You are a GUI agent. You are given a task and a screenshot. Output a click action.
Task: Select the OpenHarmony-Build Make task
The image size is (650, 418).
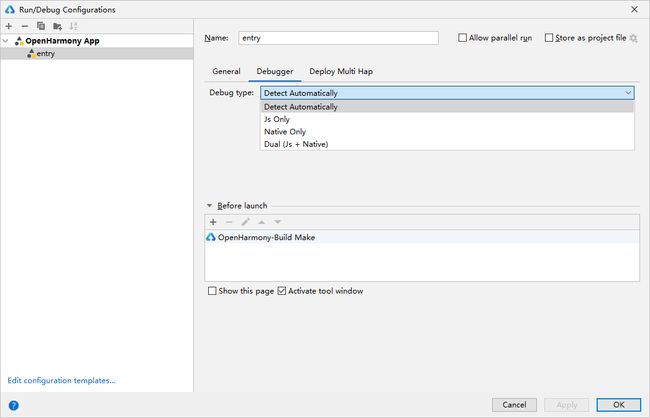pos(422,237)
